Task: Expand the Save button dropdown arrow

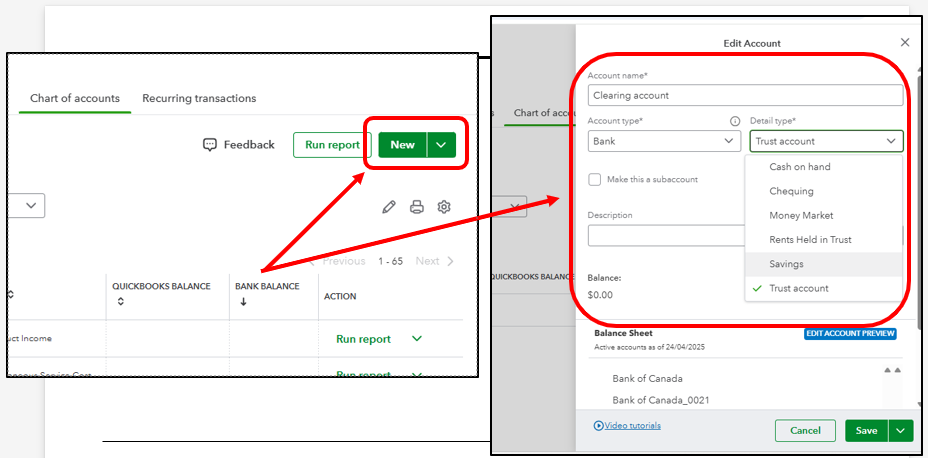Action: click(x=901, y=431)
